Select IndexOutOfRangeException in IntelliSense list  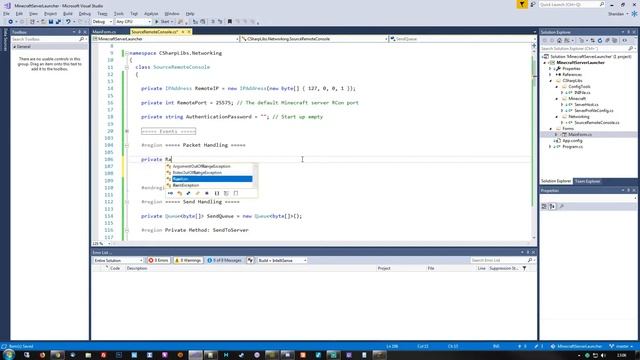(x=209, y=173)
